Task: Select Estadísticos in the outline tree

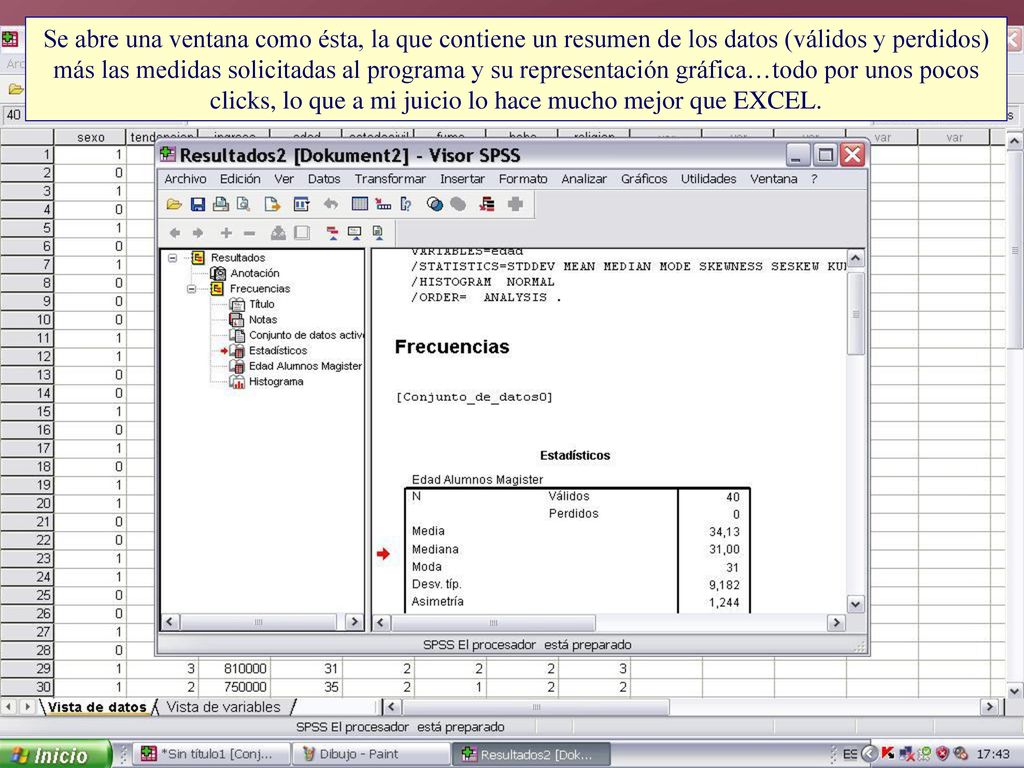Action: 278,351
